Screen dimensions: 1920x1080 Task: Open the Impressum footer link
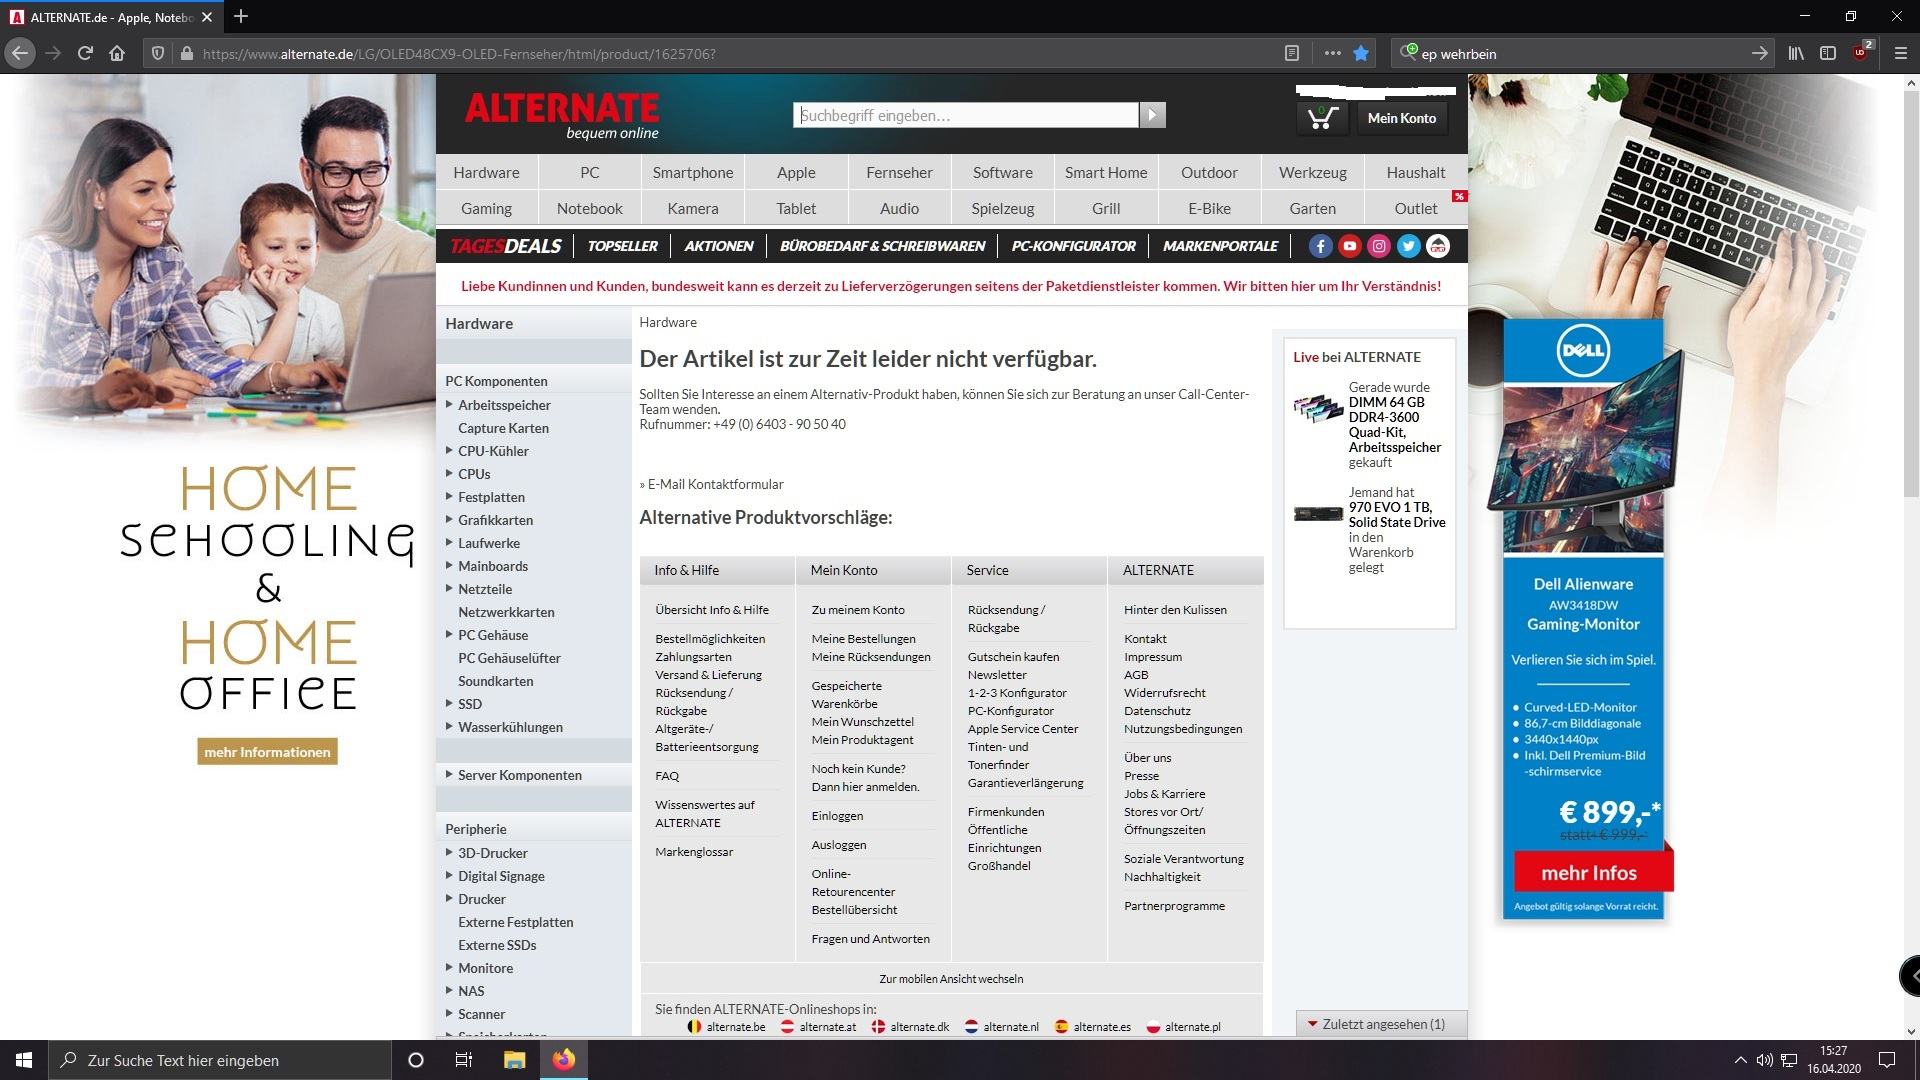[x=1152, y=657]
